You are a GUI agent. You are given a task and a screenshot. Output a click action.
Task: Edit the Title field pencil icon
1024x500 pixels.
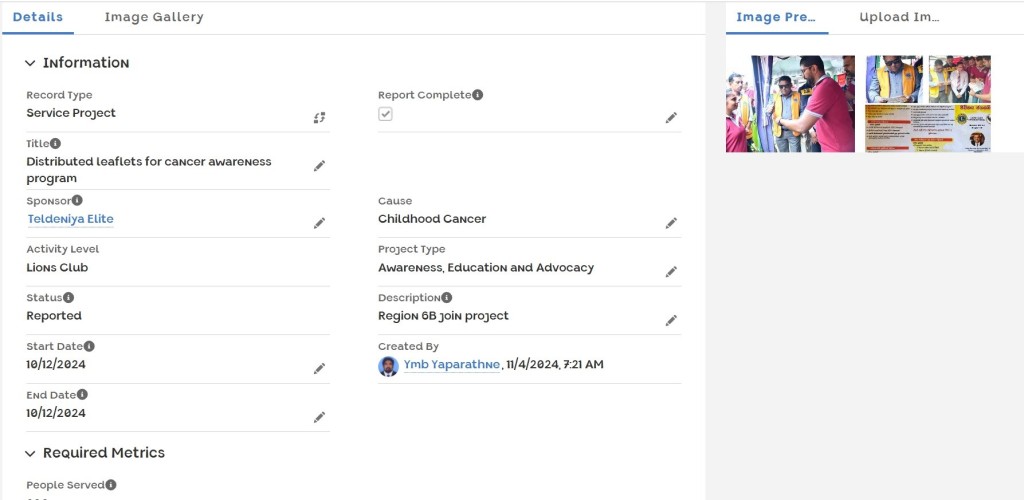319,166
